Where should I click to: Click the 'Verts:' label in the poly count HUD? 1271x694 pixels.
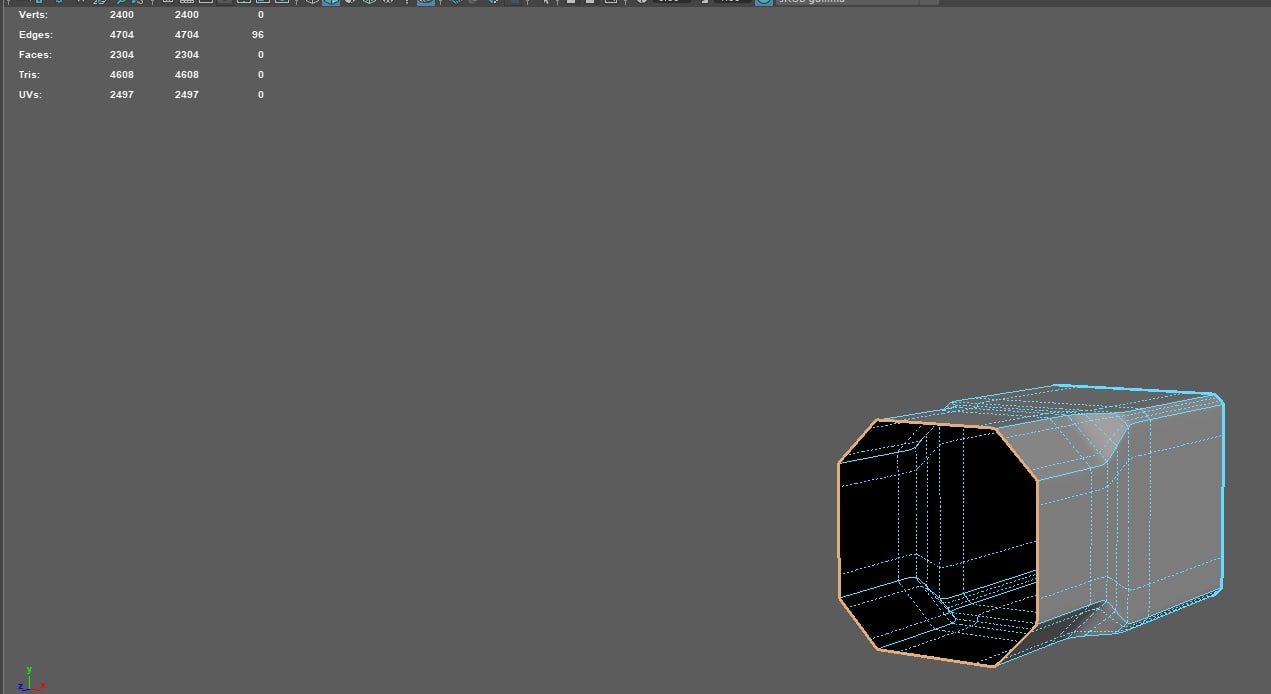click(33, 15)
